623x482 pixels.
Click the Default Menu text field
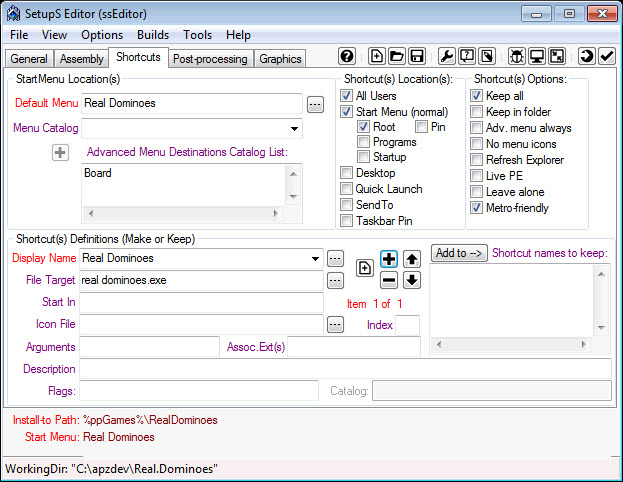tap(192, 103)
